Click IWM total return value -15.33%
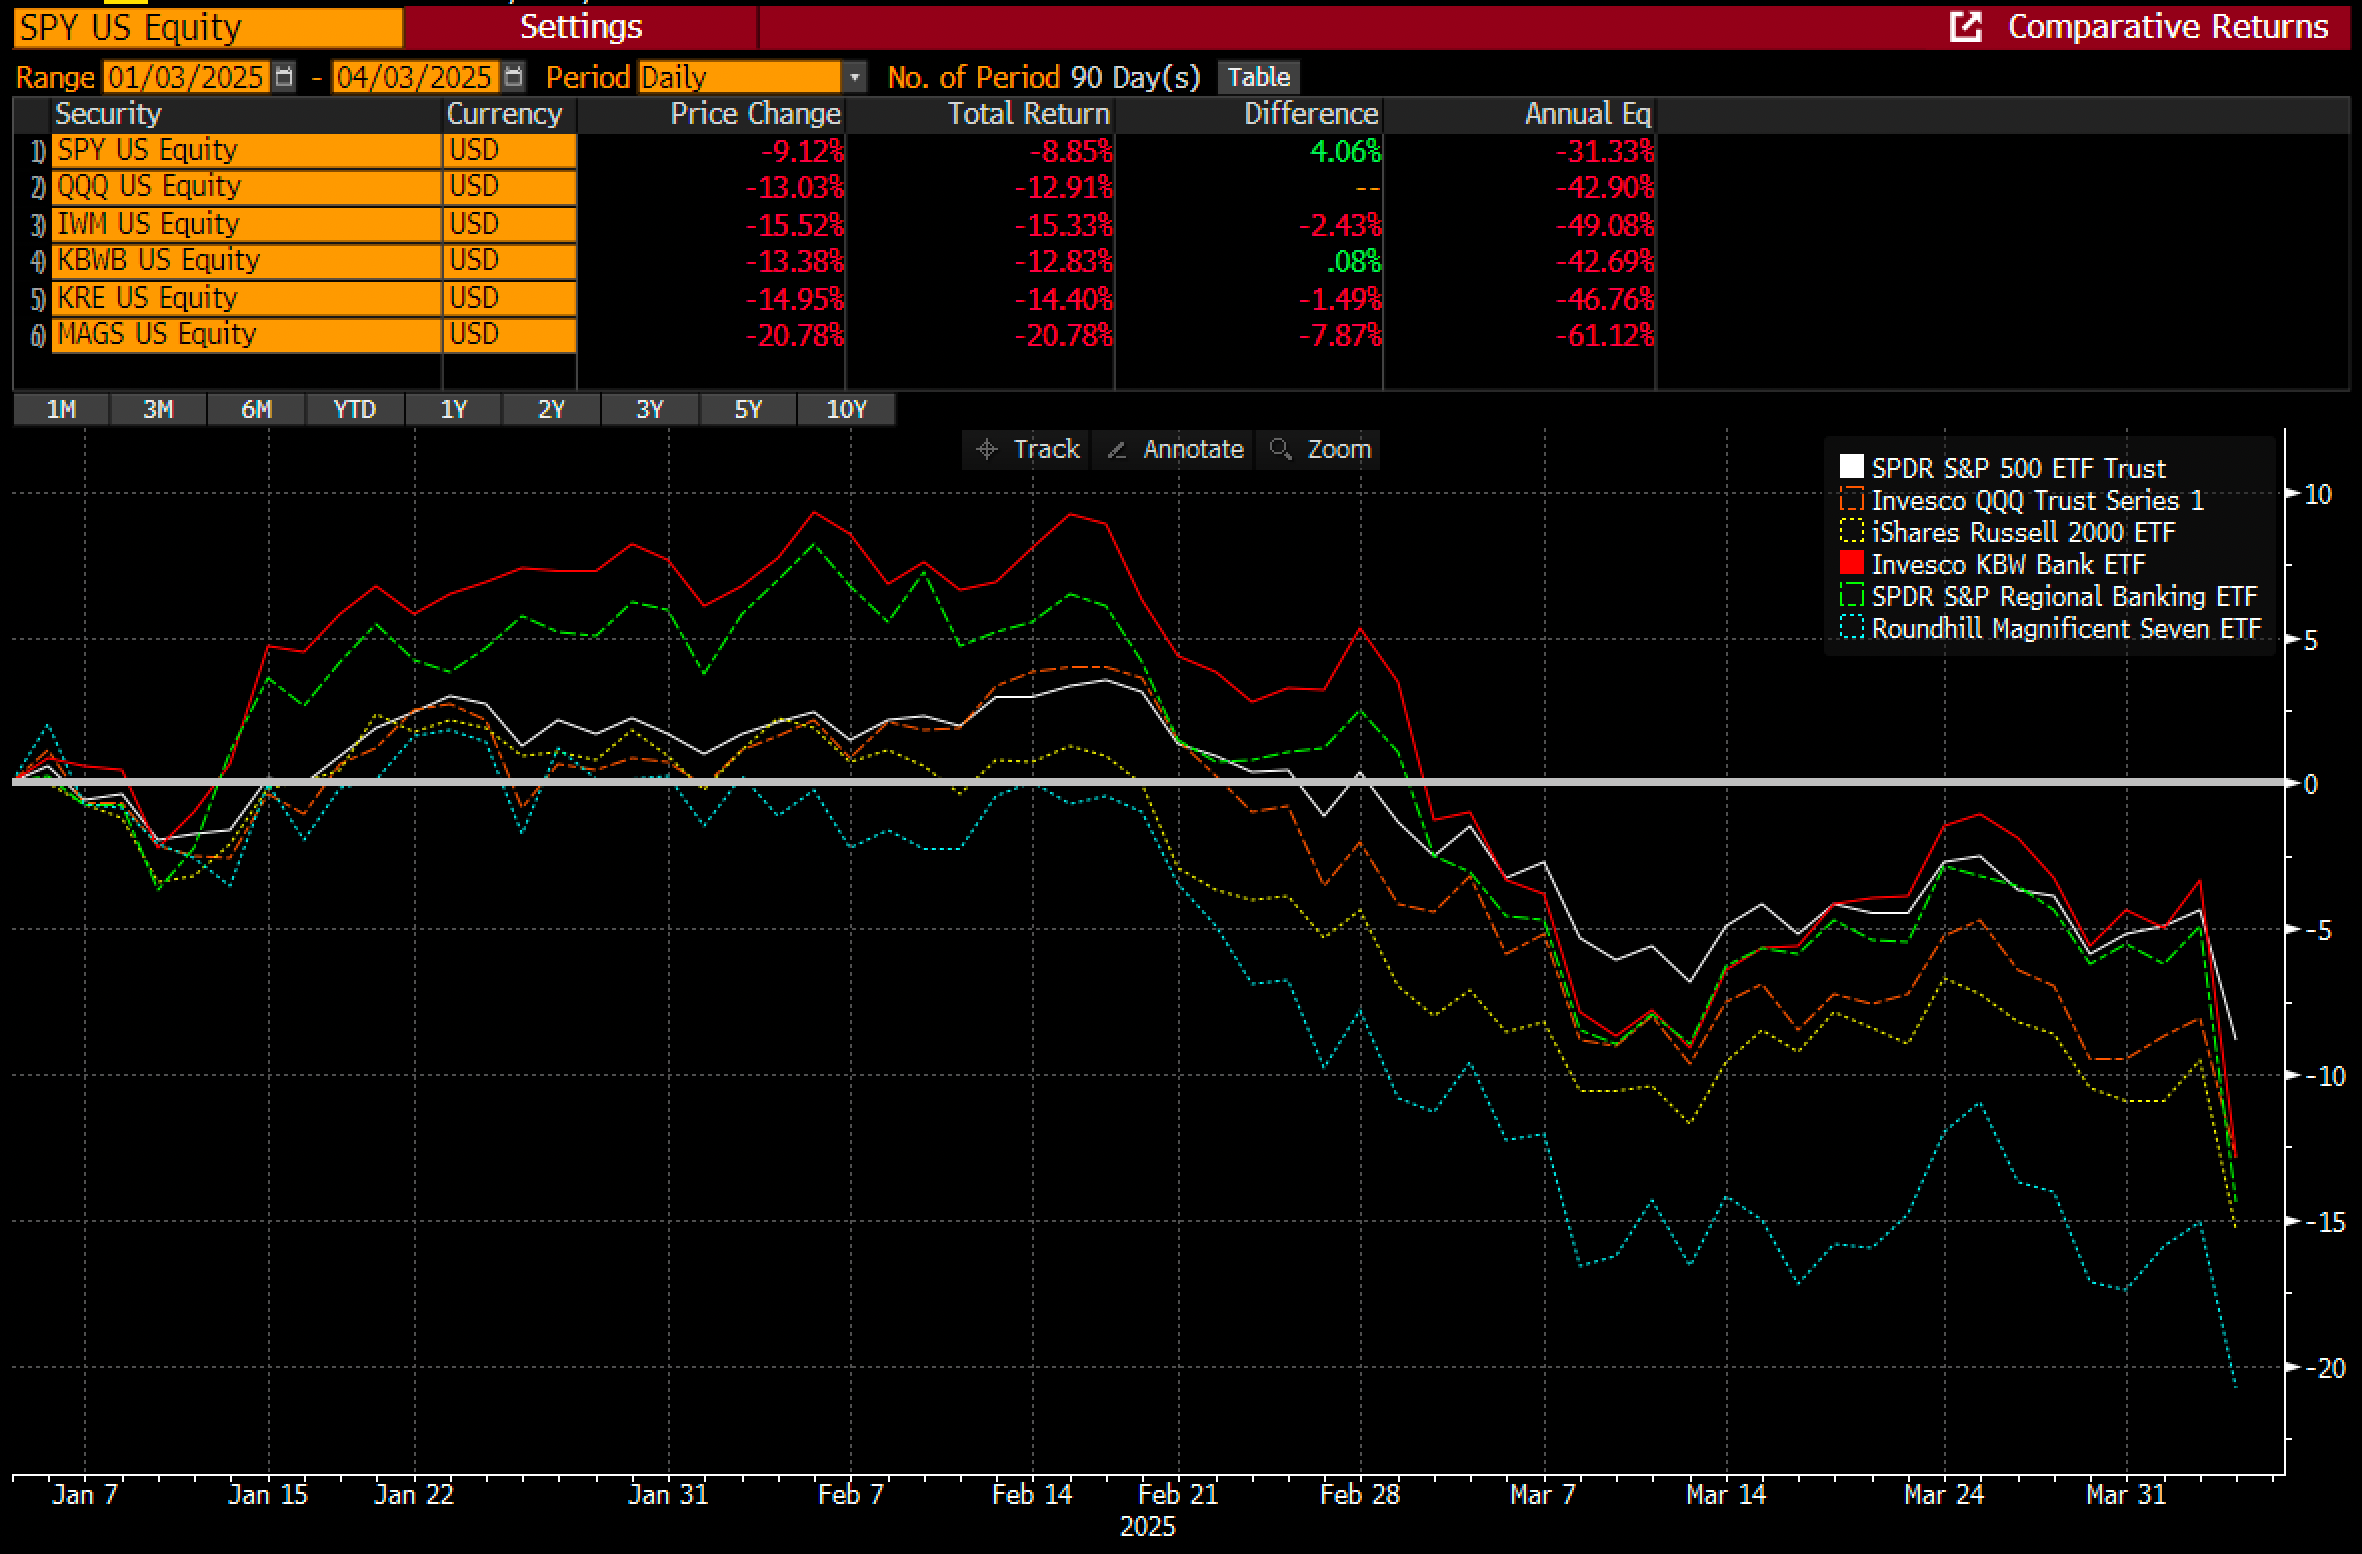Image resolution: width=2362 pixels, height=1554 pixels. [x=1063, y=224]
